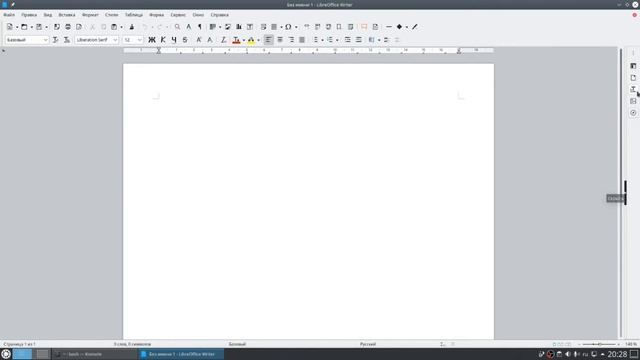Align paragraph left
Viewport: 640px width, 360px height.
[268, 40]
